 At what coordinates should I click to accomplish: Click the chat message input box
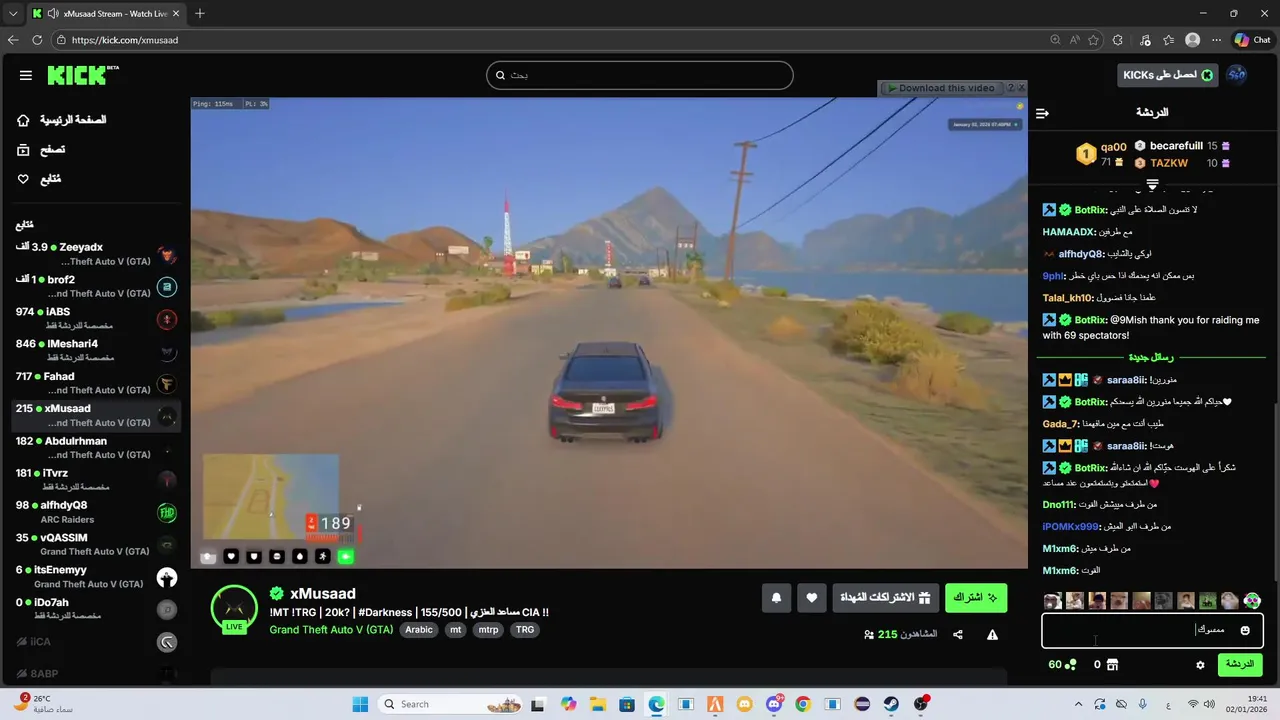point(1152,630)
